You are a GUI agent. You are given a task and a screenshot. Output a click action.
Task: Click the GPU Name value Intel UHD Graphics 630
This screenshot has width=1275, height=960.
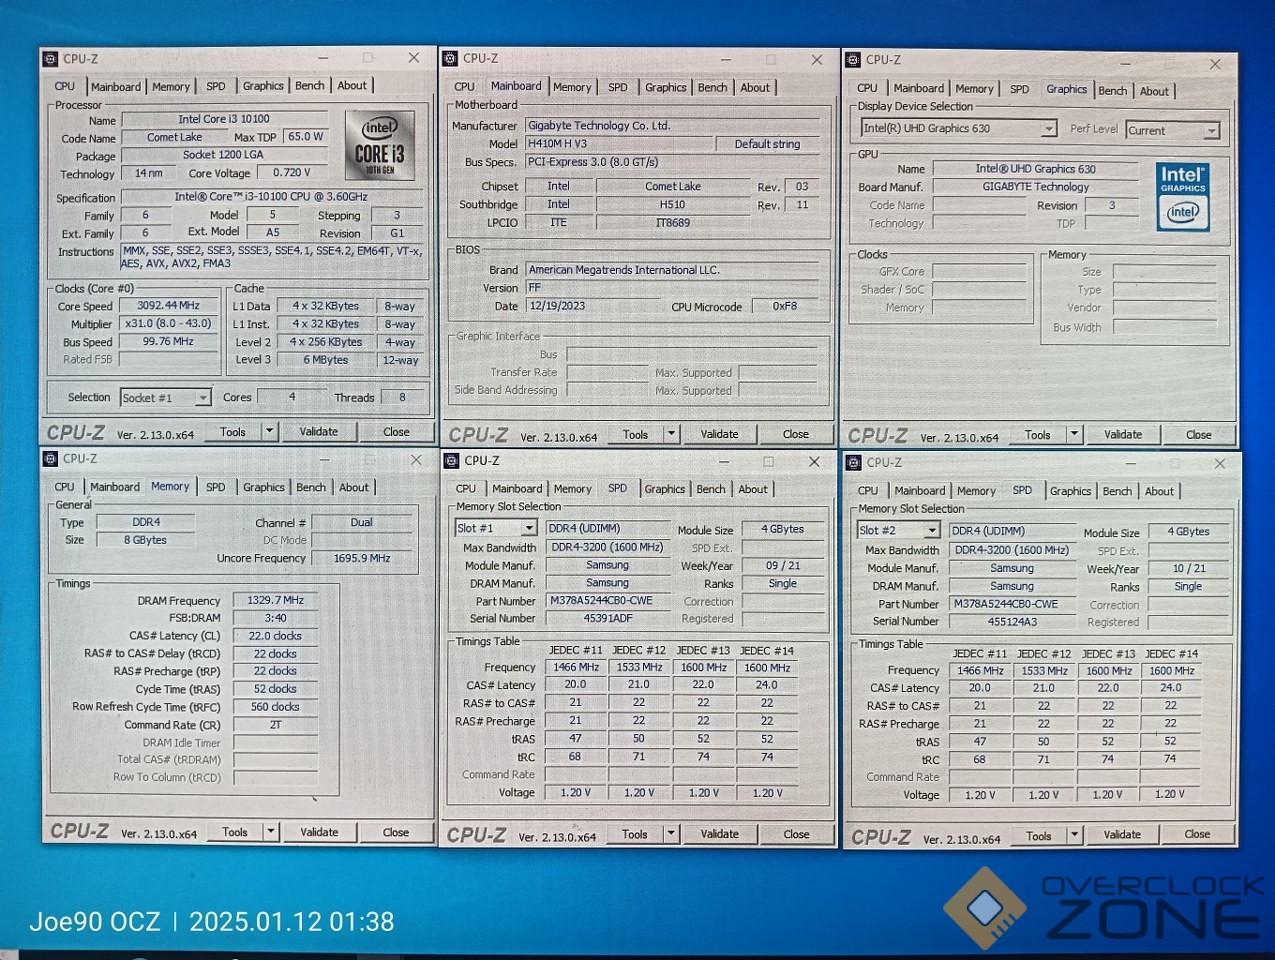tap(1036, 169)
